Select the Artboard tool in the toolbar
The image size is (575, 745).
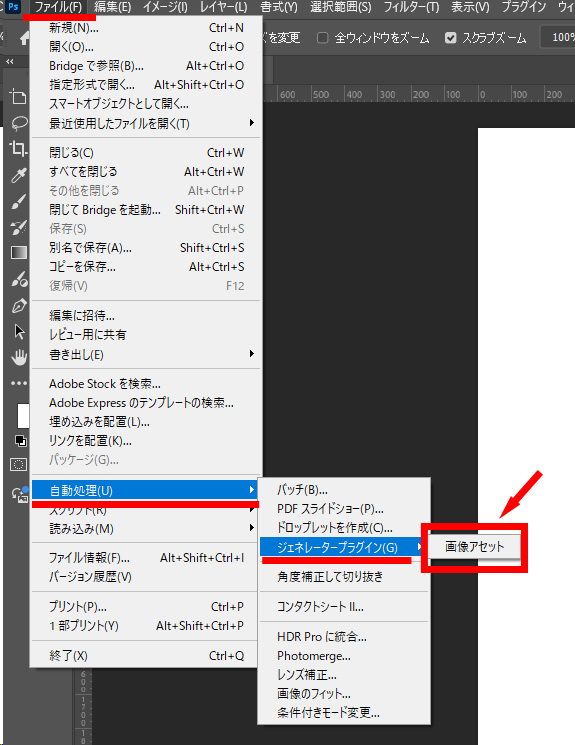(x=19, y=97)
